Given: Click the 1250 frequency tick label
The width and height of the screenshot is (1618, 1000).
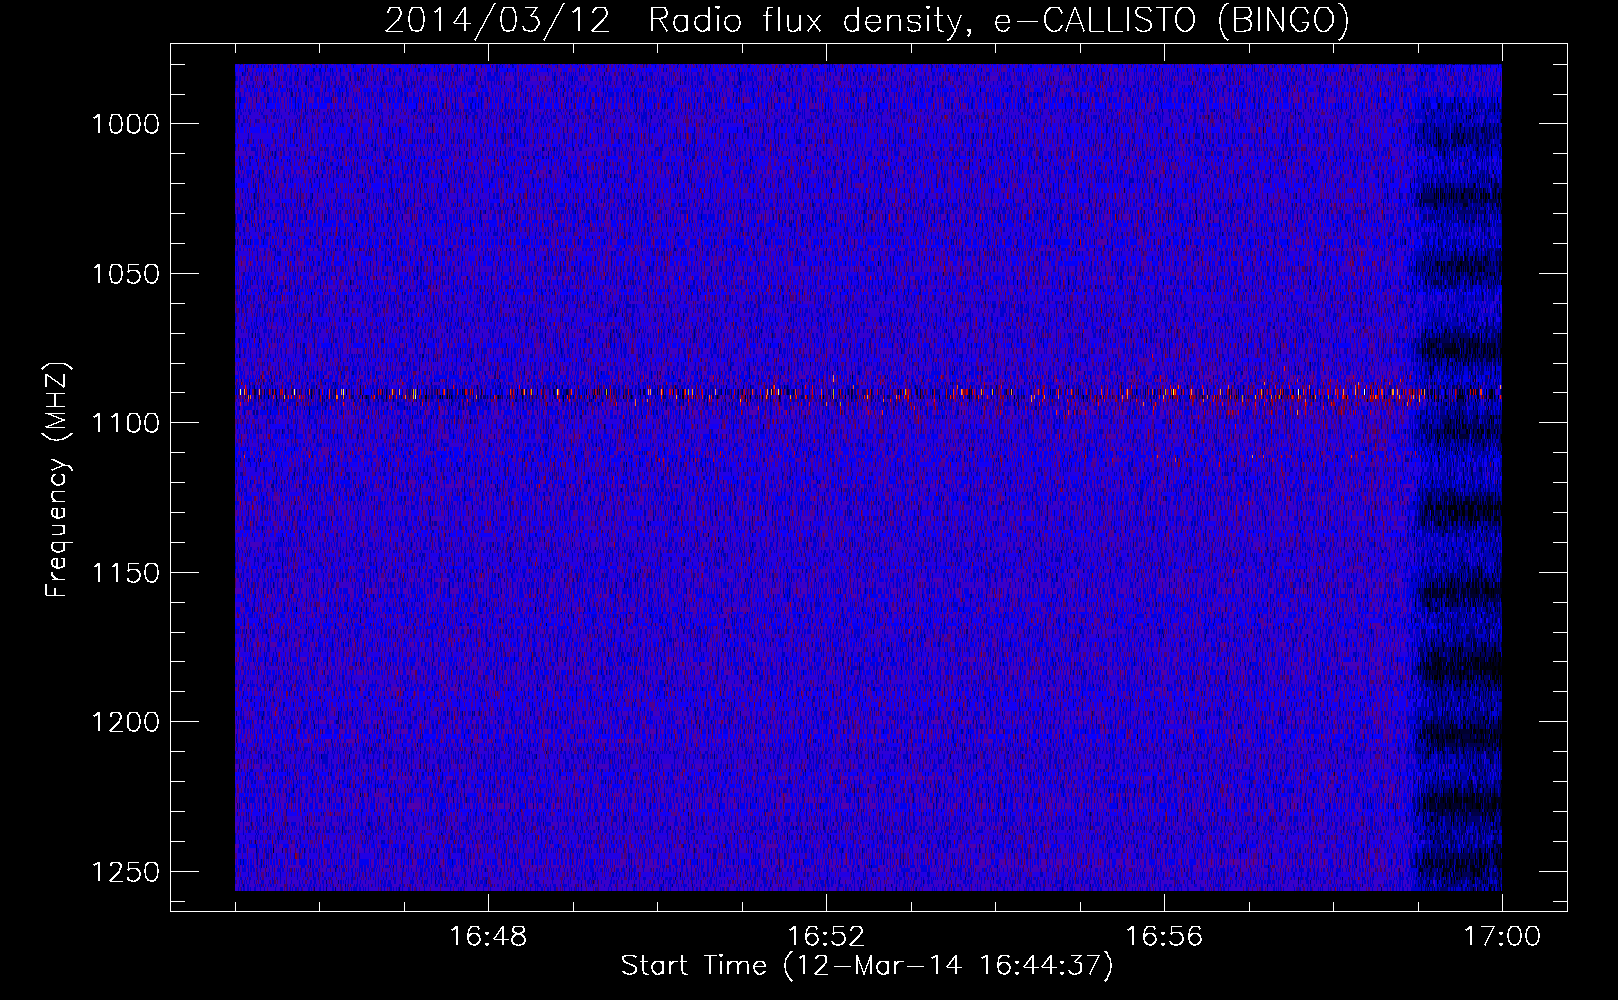Looking at the screenshot, I should (125, 872).
